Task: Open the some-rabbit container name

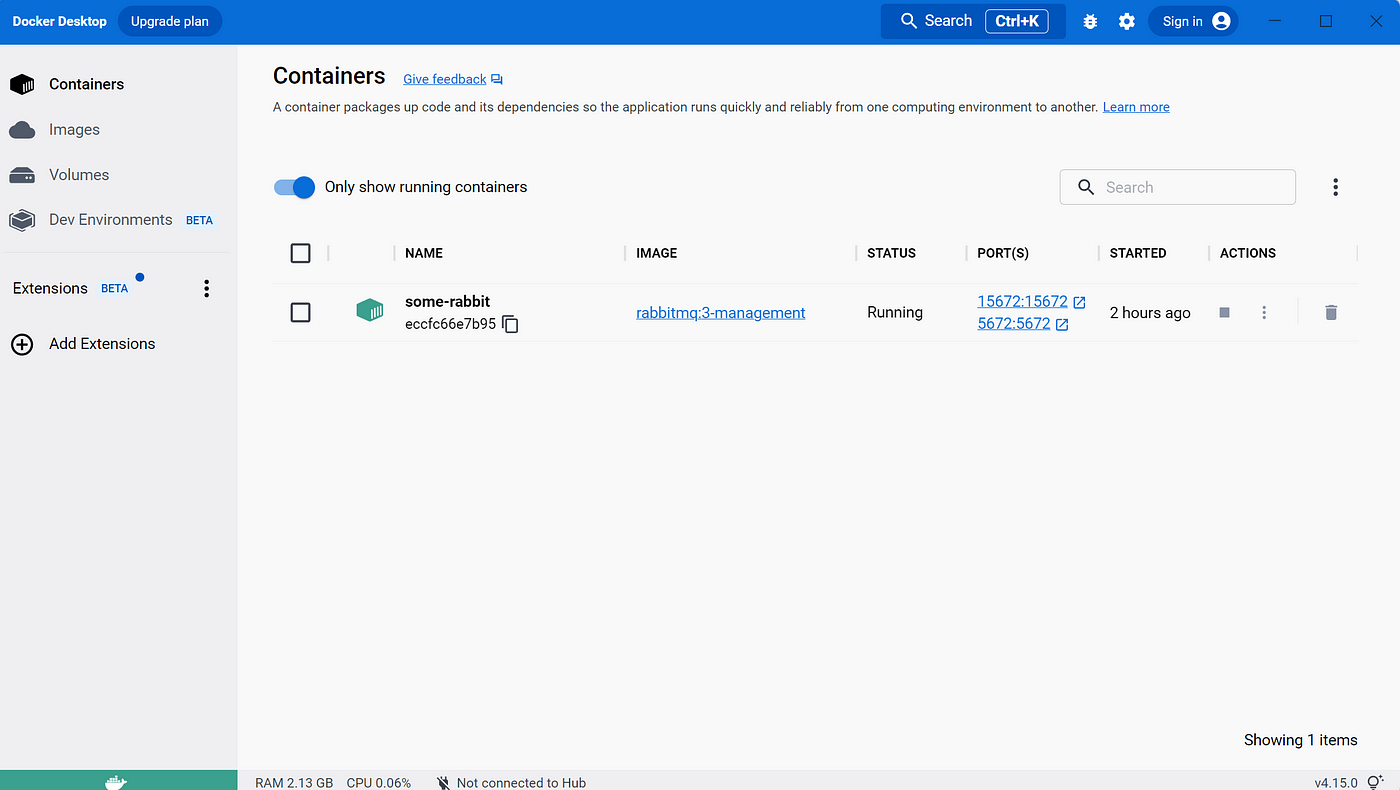Action: (x=447, y=301)
